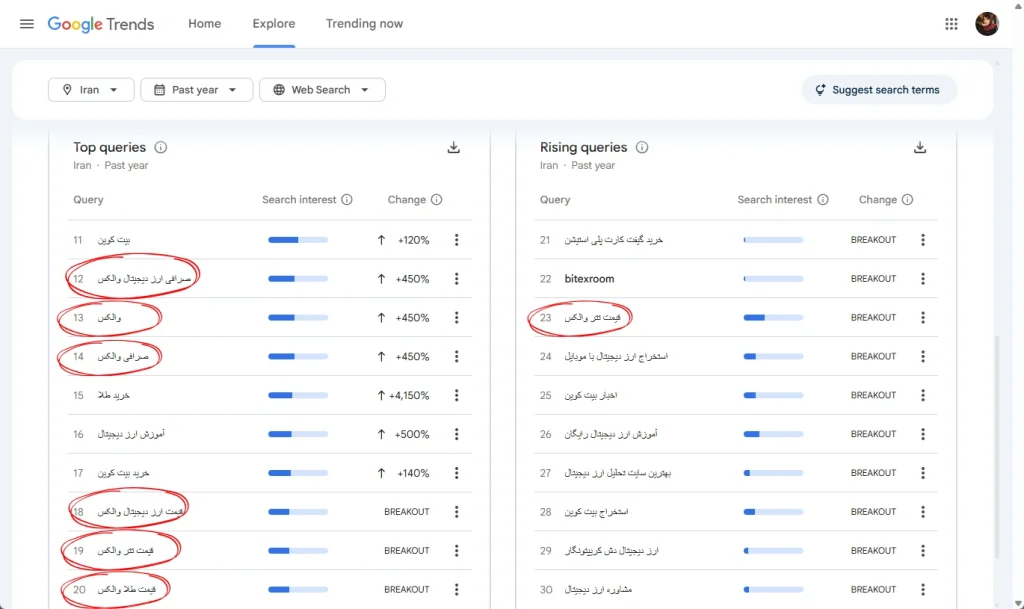Click BREAKOUT label for rising row 30
This screenshot has height=609, width=1024.
pyautogui.click(x=873, y=589)
